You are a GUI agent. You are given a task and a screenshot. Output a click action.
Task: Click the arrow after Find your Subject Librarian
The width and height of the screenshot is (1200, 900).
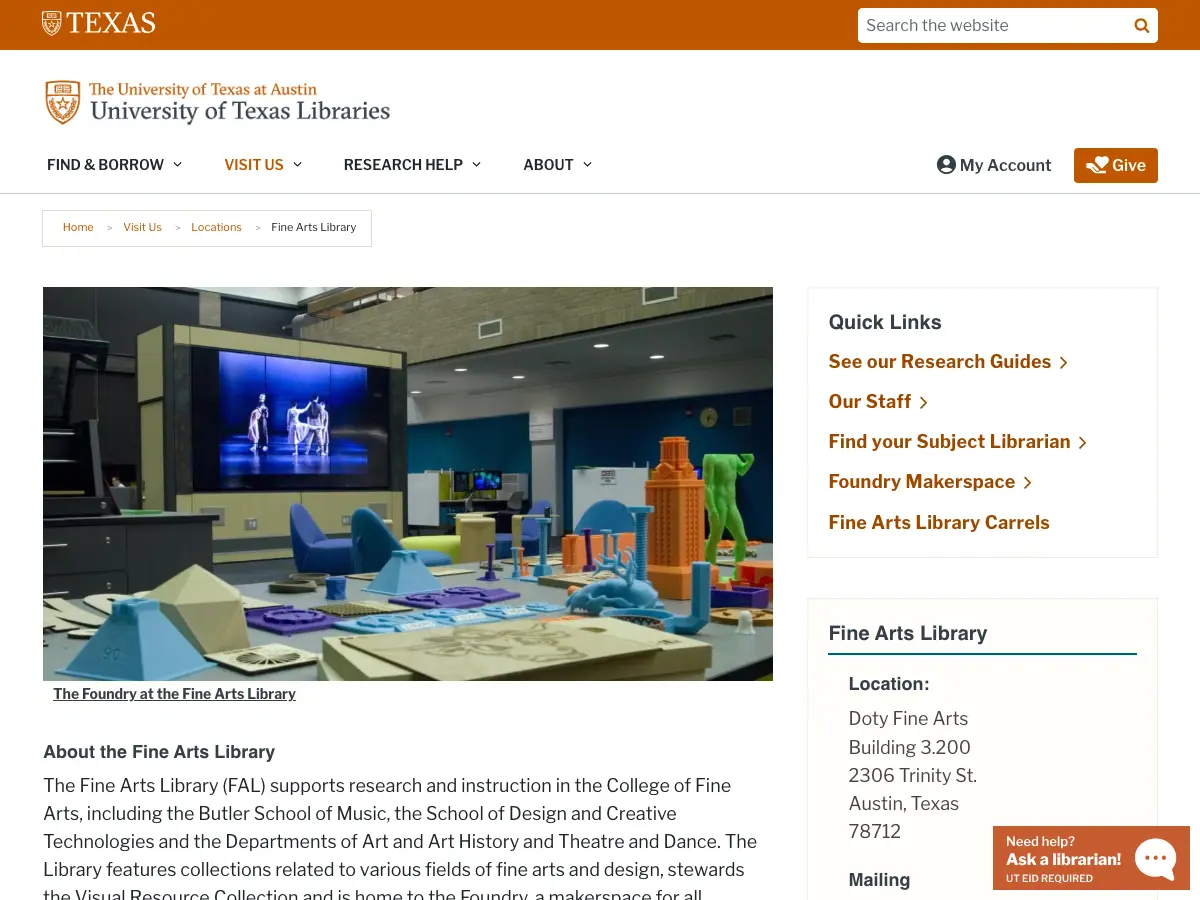1082,443
